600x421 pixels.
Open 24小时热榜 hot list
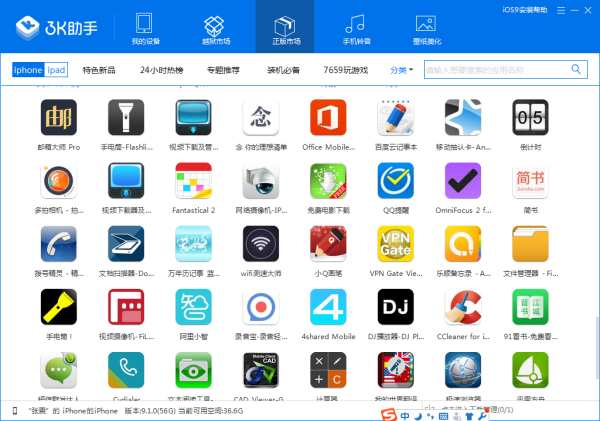point(161,70)
